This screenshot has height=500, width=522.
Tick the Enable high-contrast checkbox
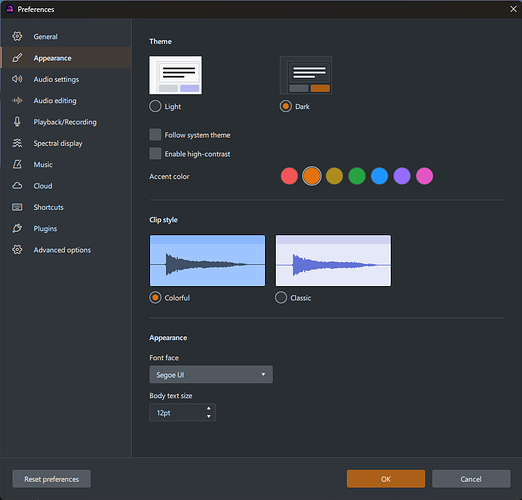coord(155,154)
